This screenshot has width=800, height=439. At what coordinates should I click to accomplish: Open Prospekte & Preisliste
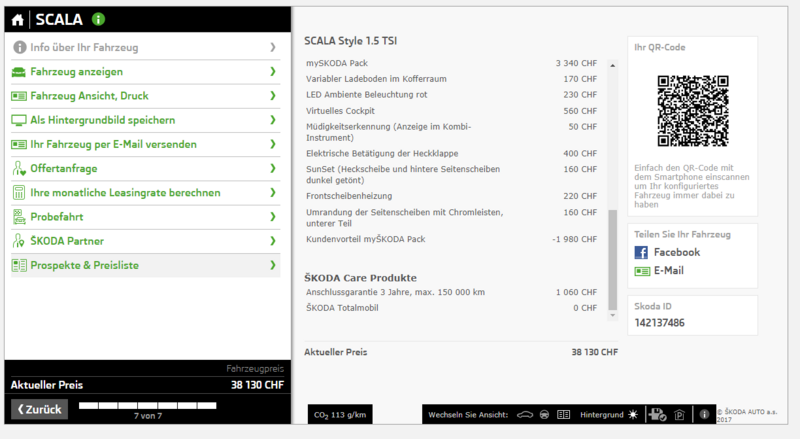pos(145,265)
